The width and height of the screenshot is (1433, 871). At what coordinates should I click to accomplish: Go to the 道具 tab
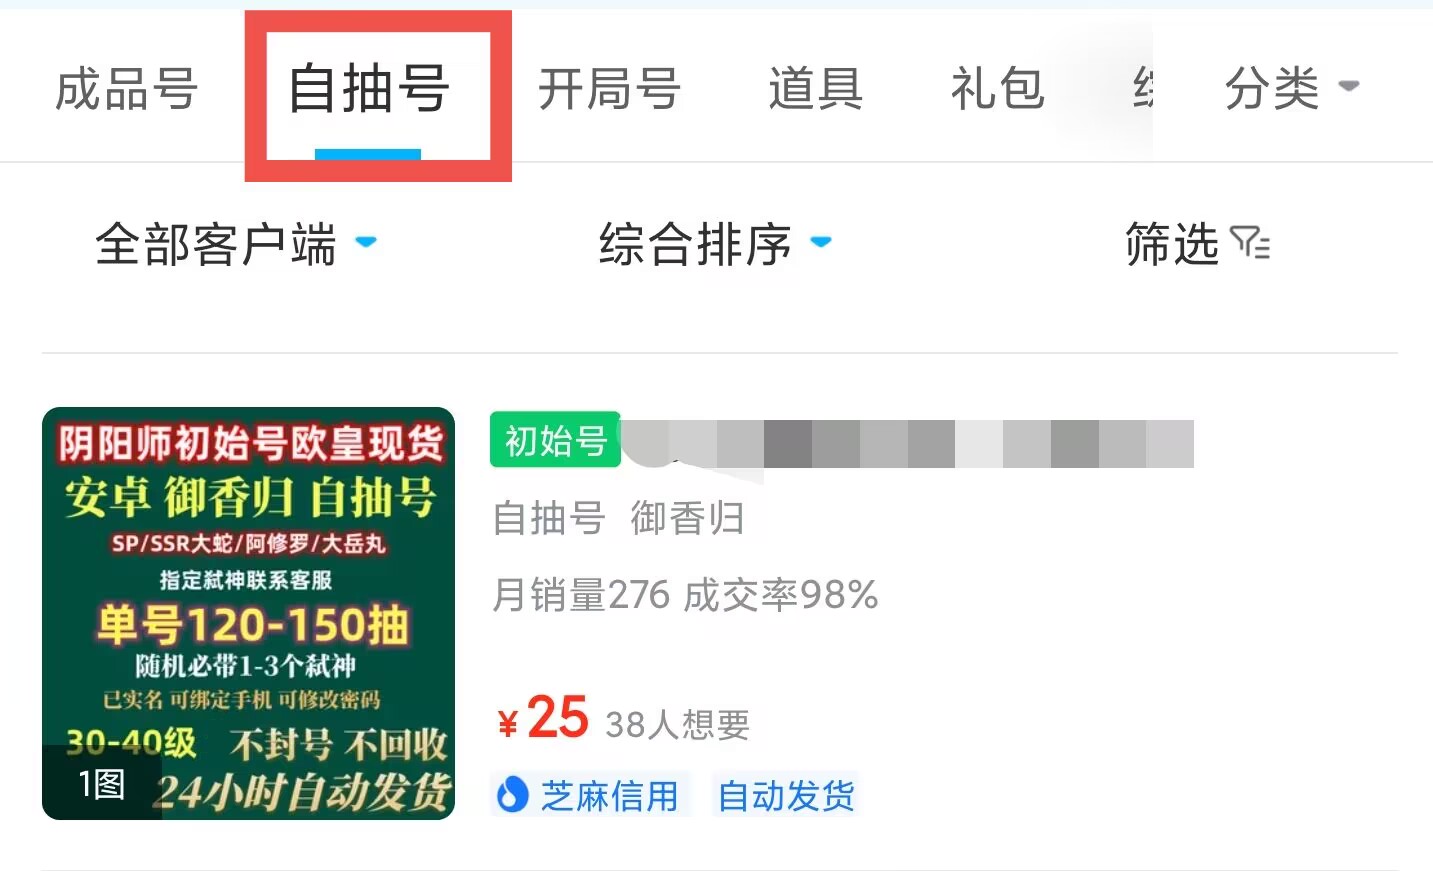pos(816,88)
